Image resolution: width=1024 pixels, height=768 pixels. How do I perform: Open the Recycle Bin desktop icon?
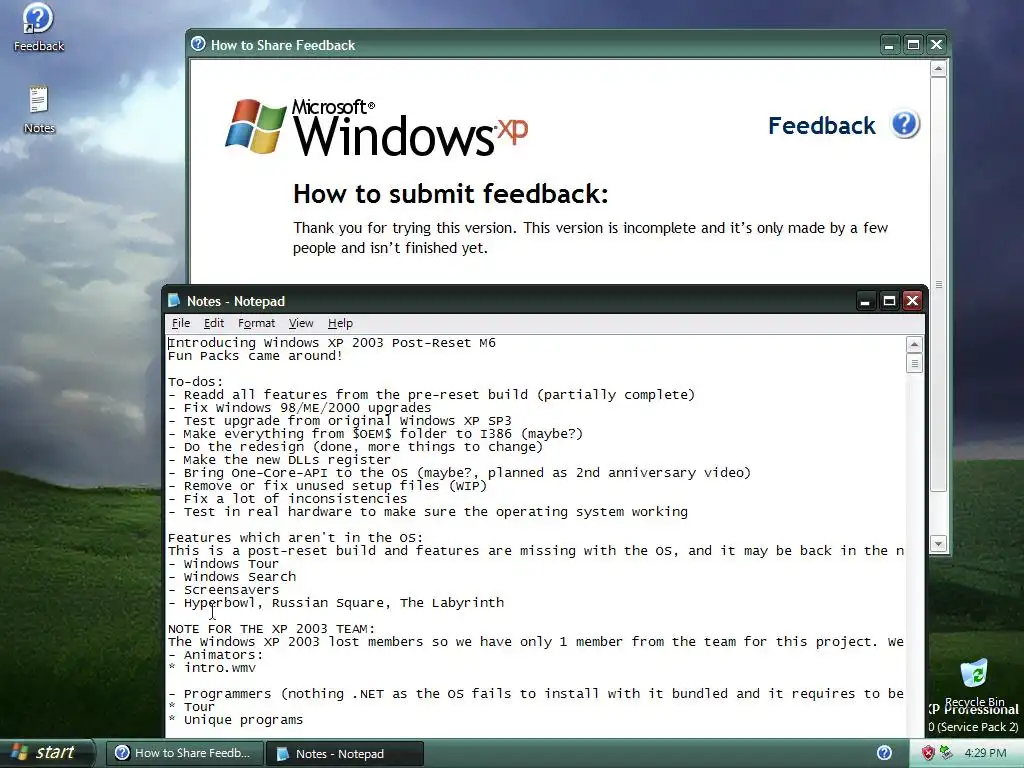pyautogui.click(x=974, y=682)
